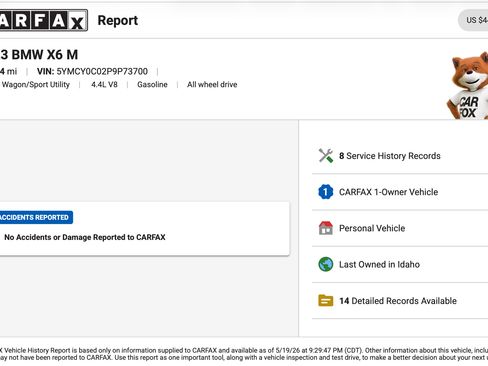The width and height of the screenshot is (488, 366).
Task: Click the wrench and screwdriver service icon
Action: tap(326, 156)
